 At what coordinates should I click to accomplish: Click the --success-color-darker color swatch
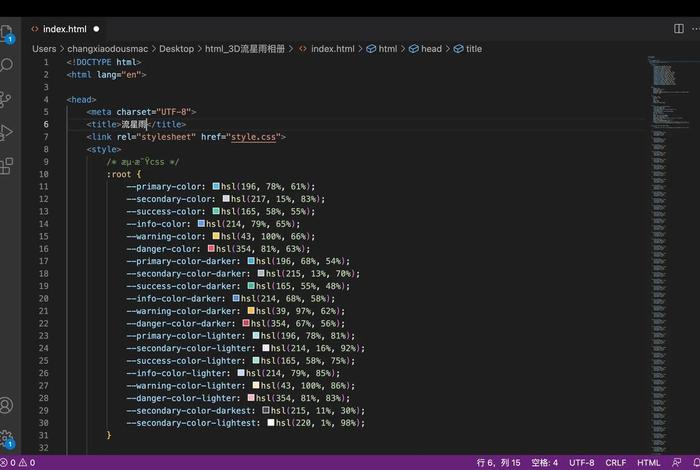[x=251, y=286]
